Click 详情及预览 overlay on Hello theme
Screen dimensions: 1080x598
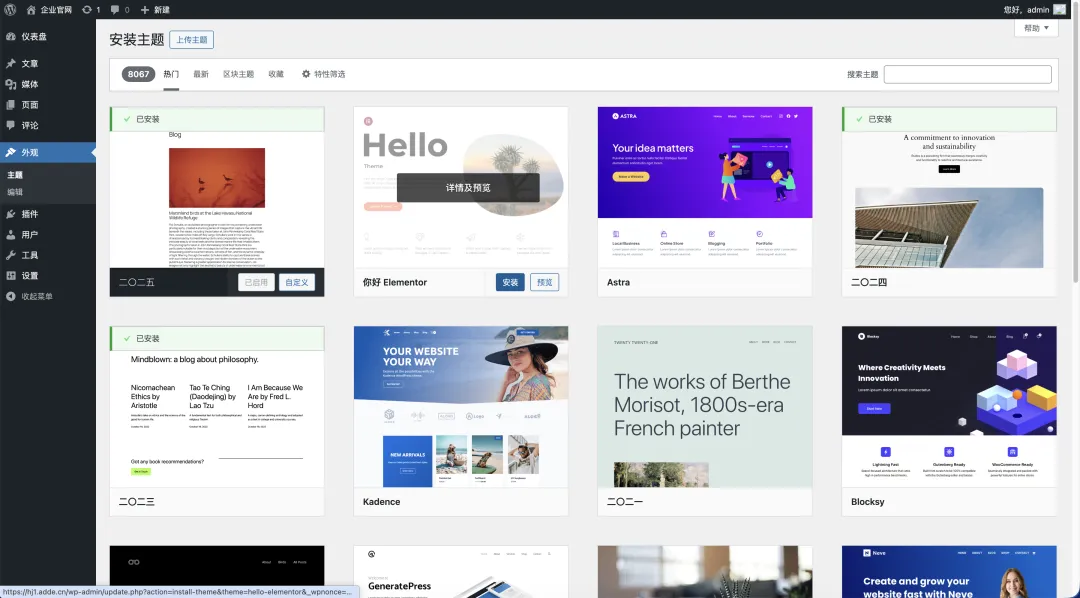pyautogui.click(x=468, y=187)
